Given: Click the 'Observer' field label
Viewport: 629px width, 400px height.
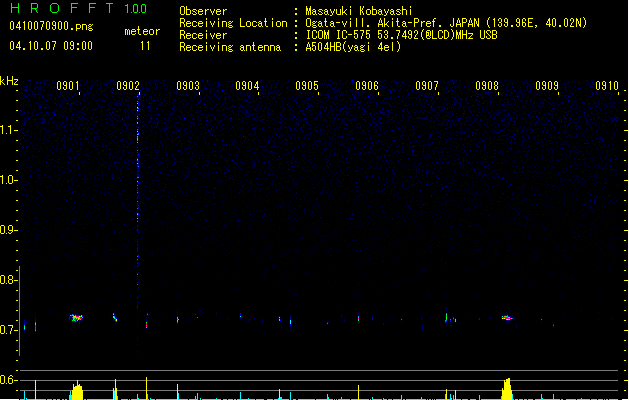Looking at the screenshot, I should click(x=203, y=11).
